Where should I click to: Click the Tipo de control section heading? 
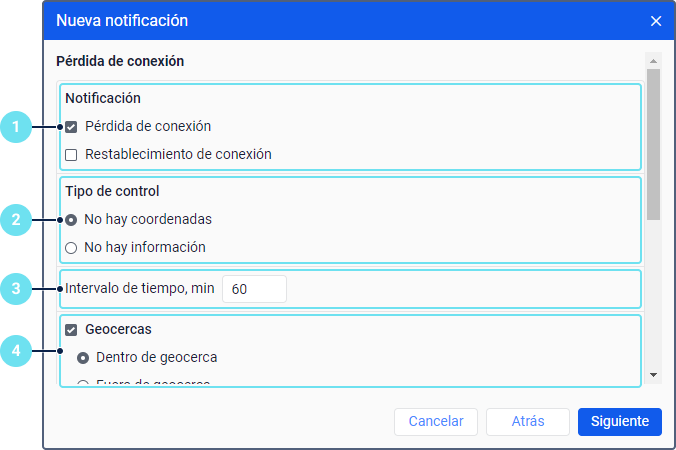(113, 191)
